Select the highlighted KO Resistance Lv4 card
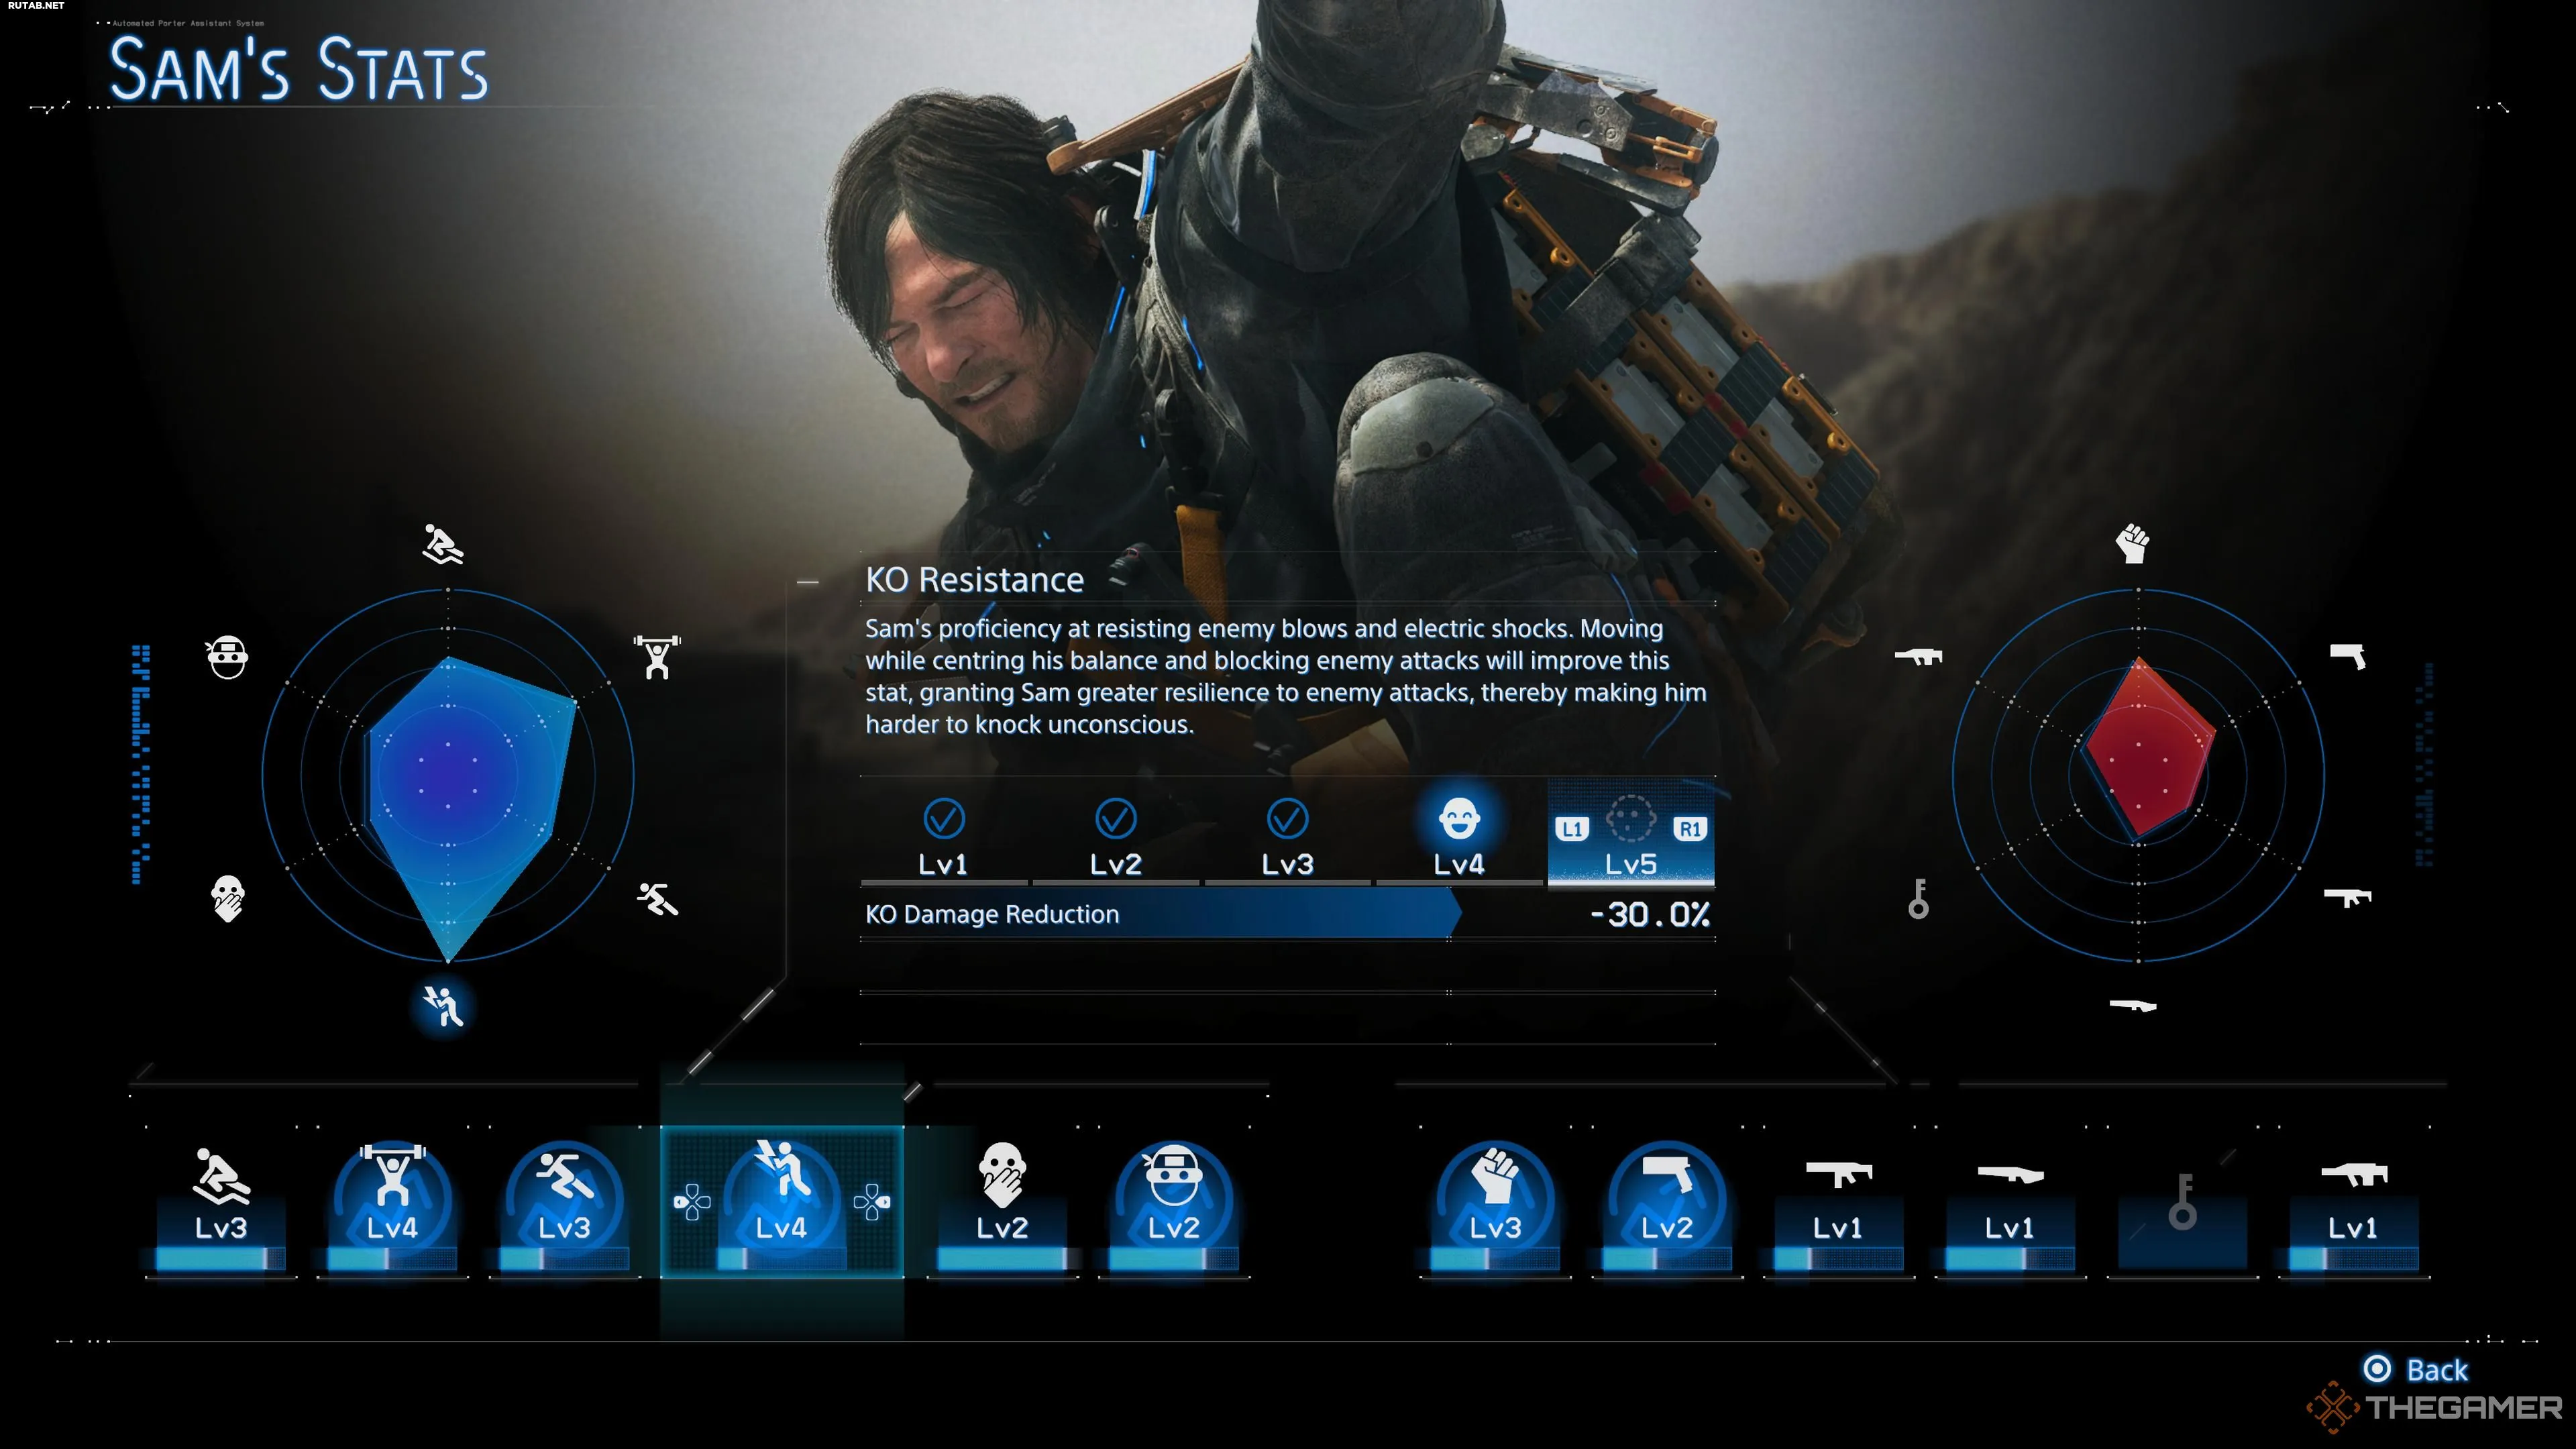2576x1449 pixels. pos(782,1202)
